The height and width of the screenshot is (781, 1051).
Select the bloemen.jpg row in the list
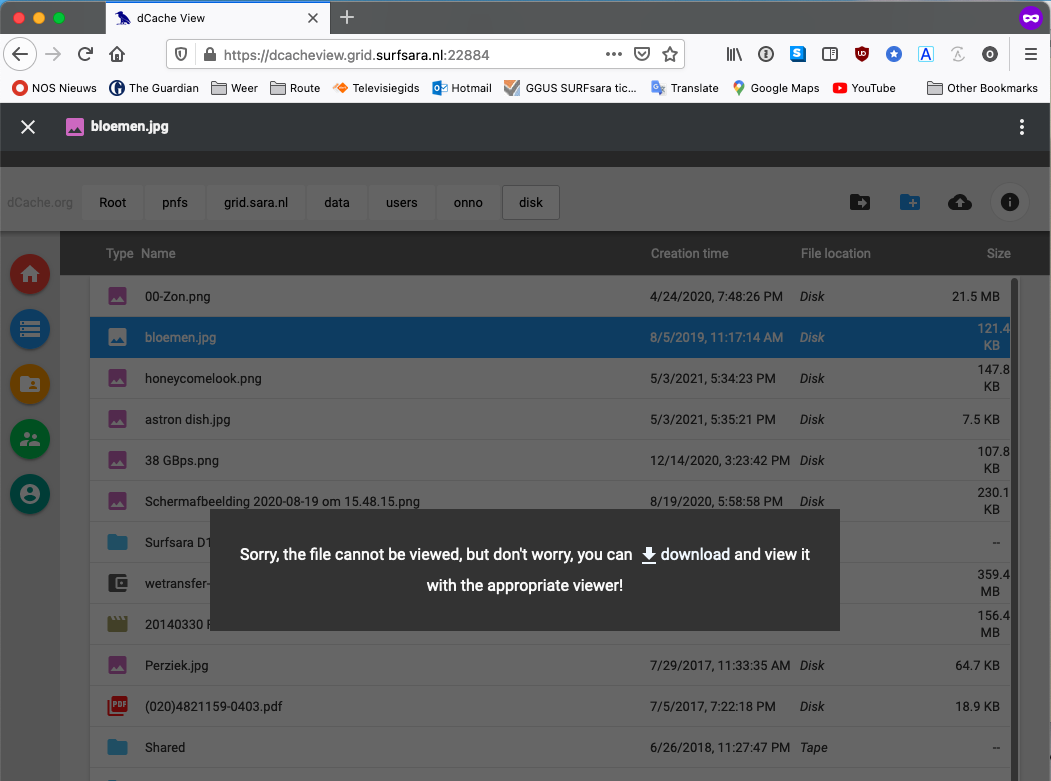[550, 337]
